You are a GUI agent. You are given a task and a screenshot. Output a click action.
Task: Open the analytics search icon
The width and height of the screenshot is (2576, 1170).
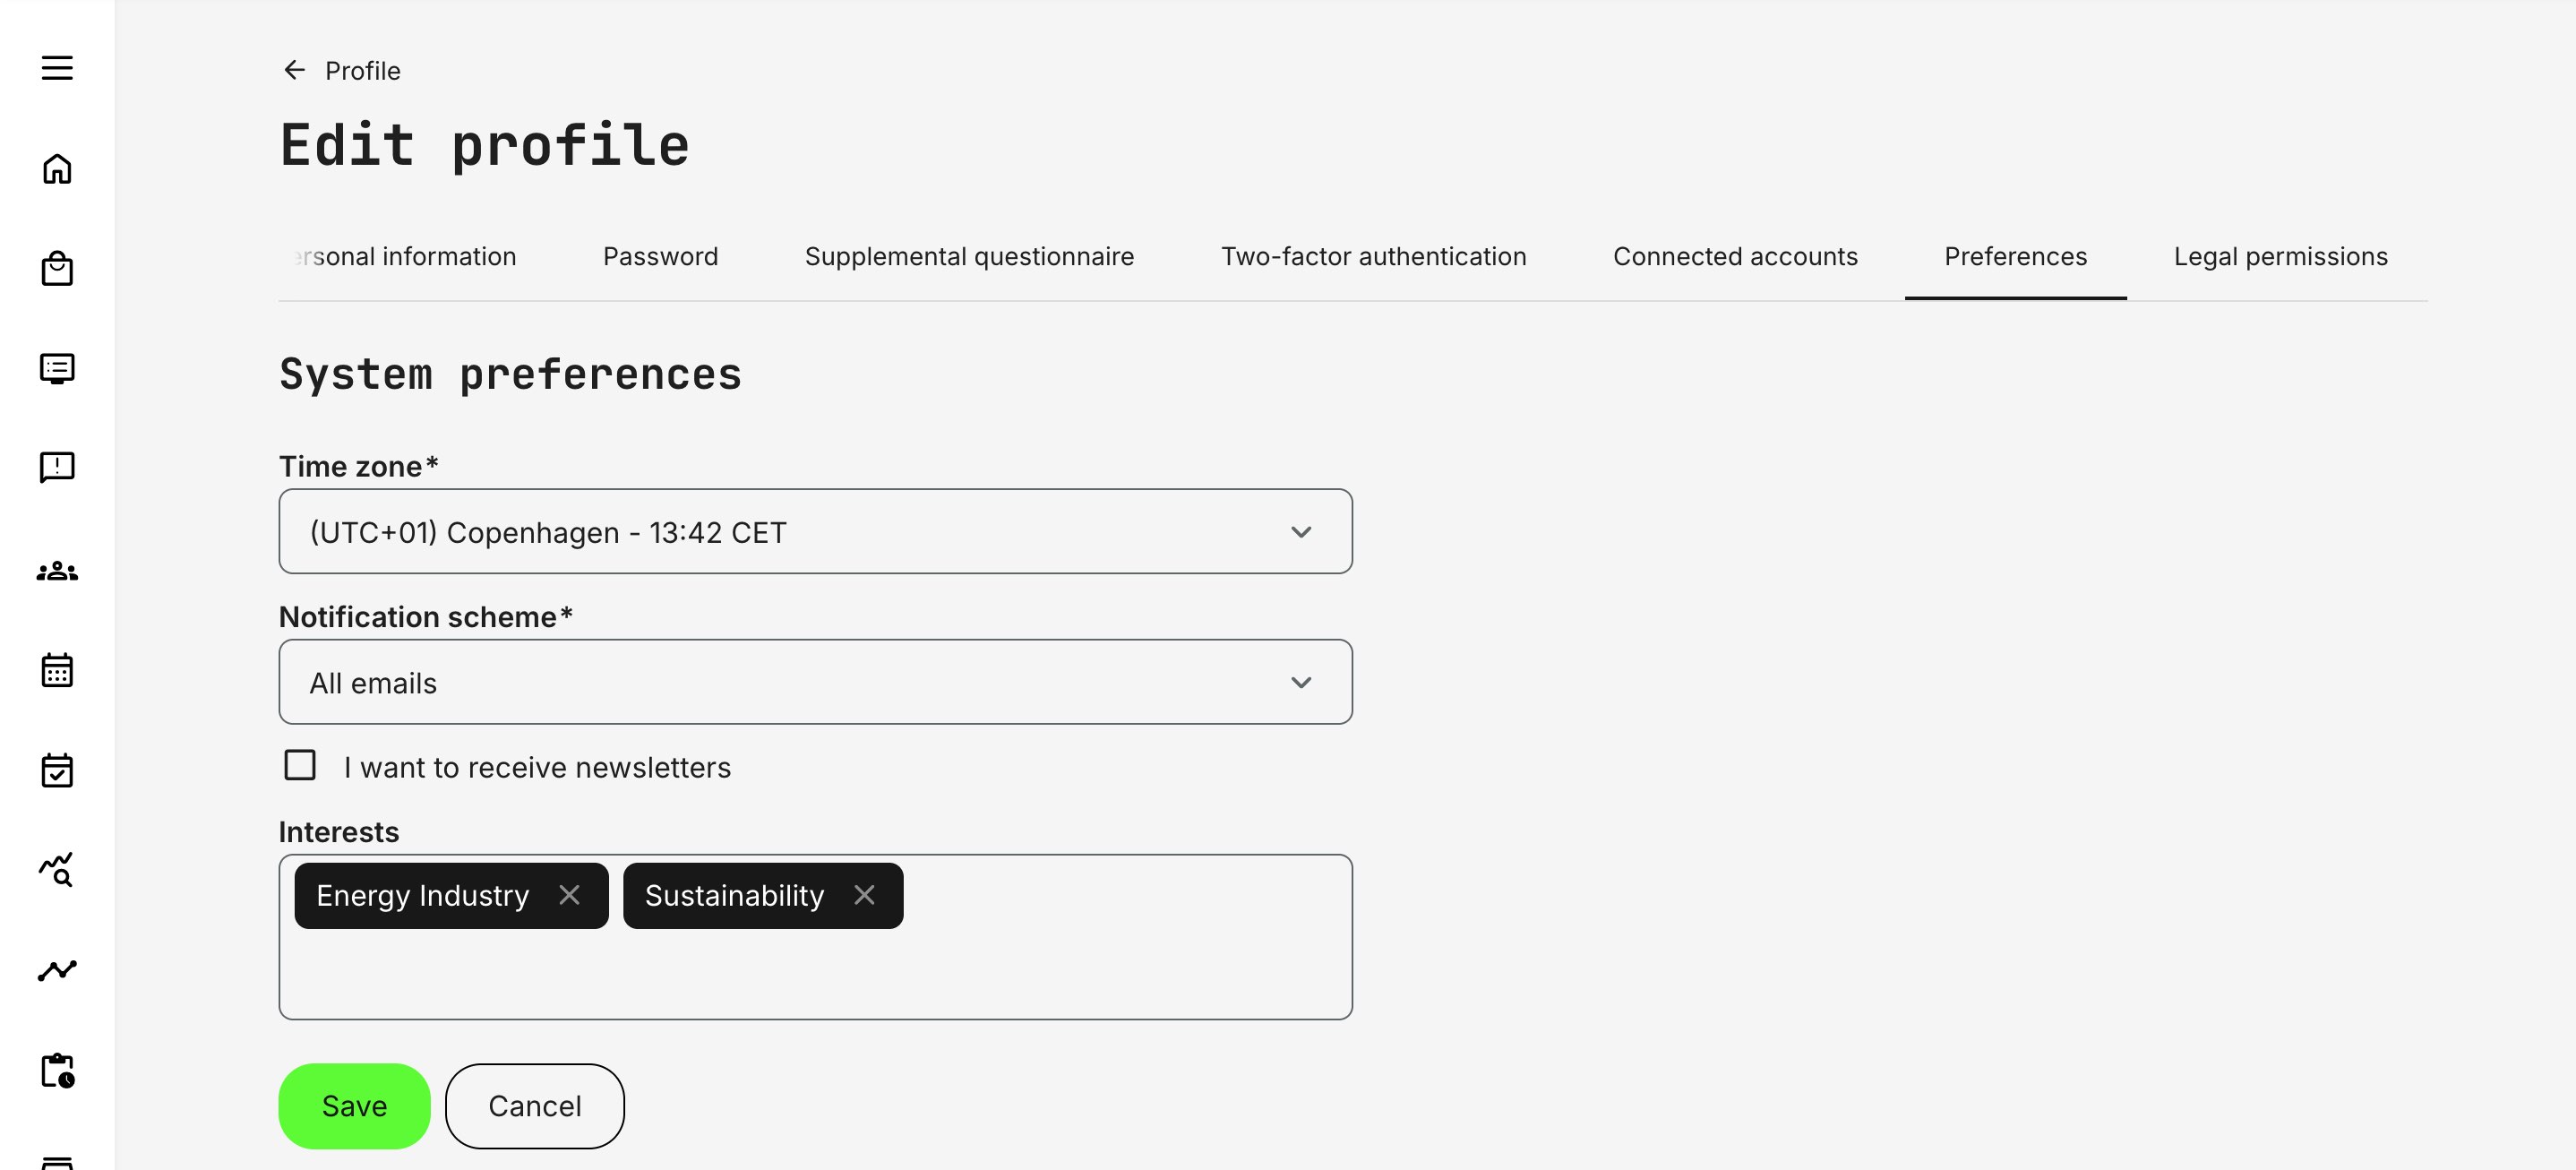tap(57, 870)
